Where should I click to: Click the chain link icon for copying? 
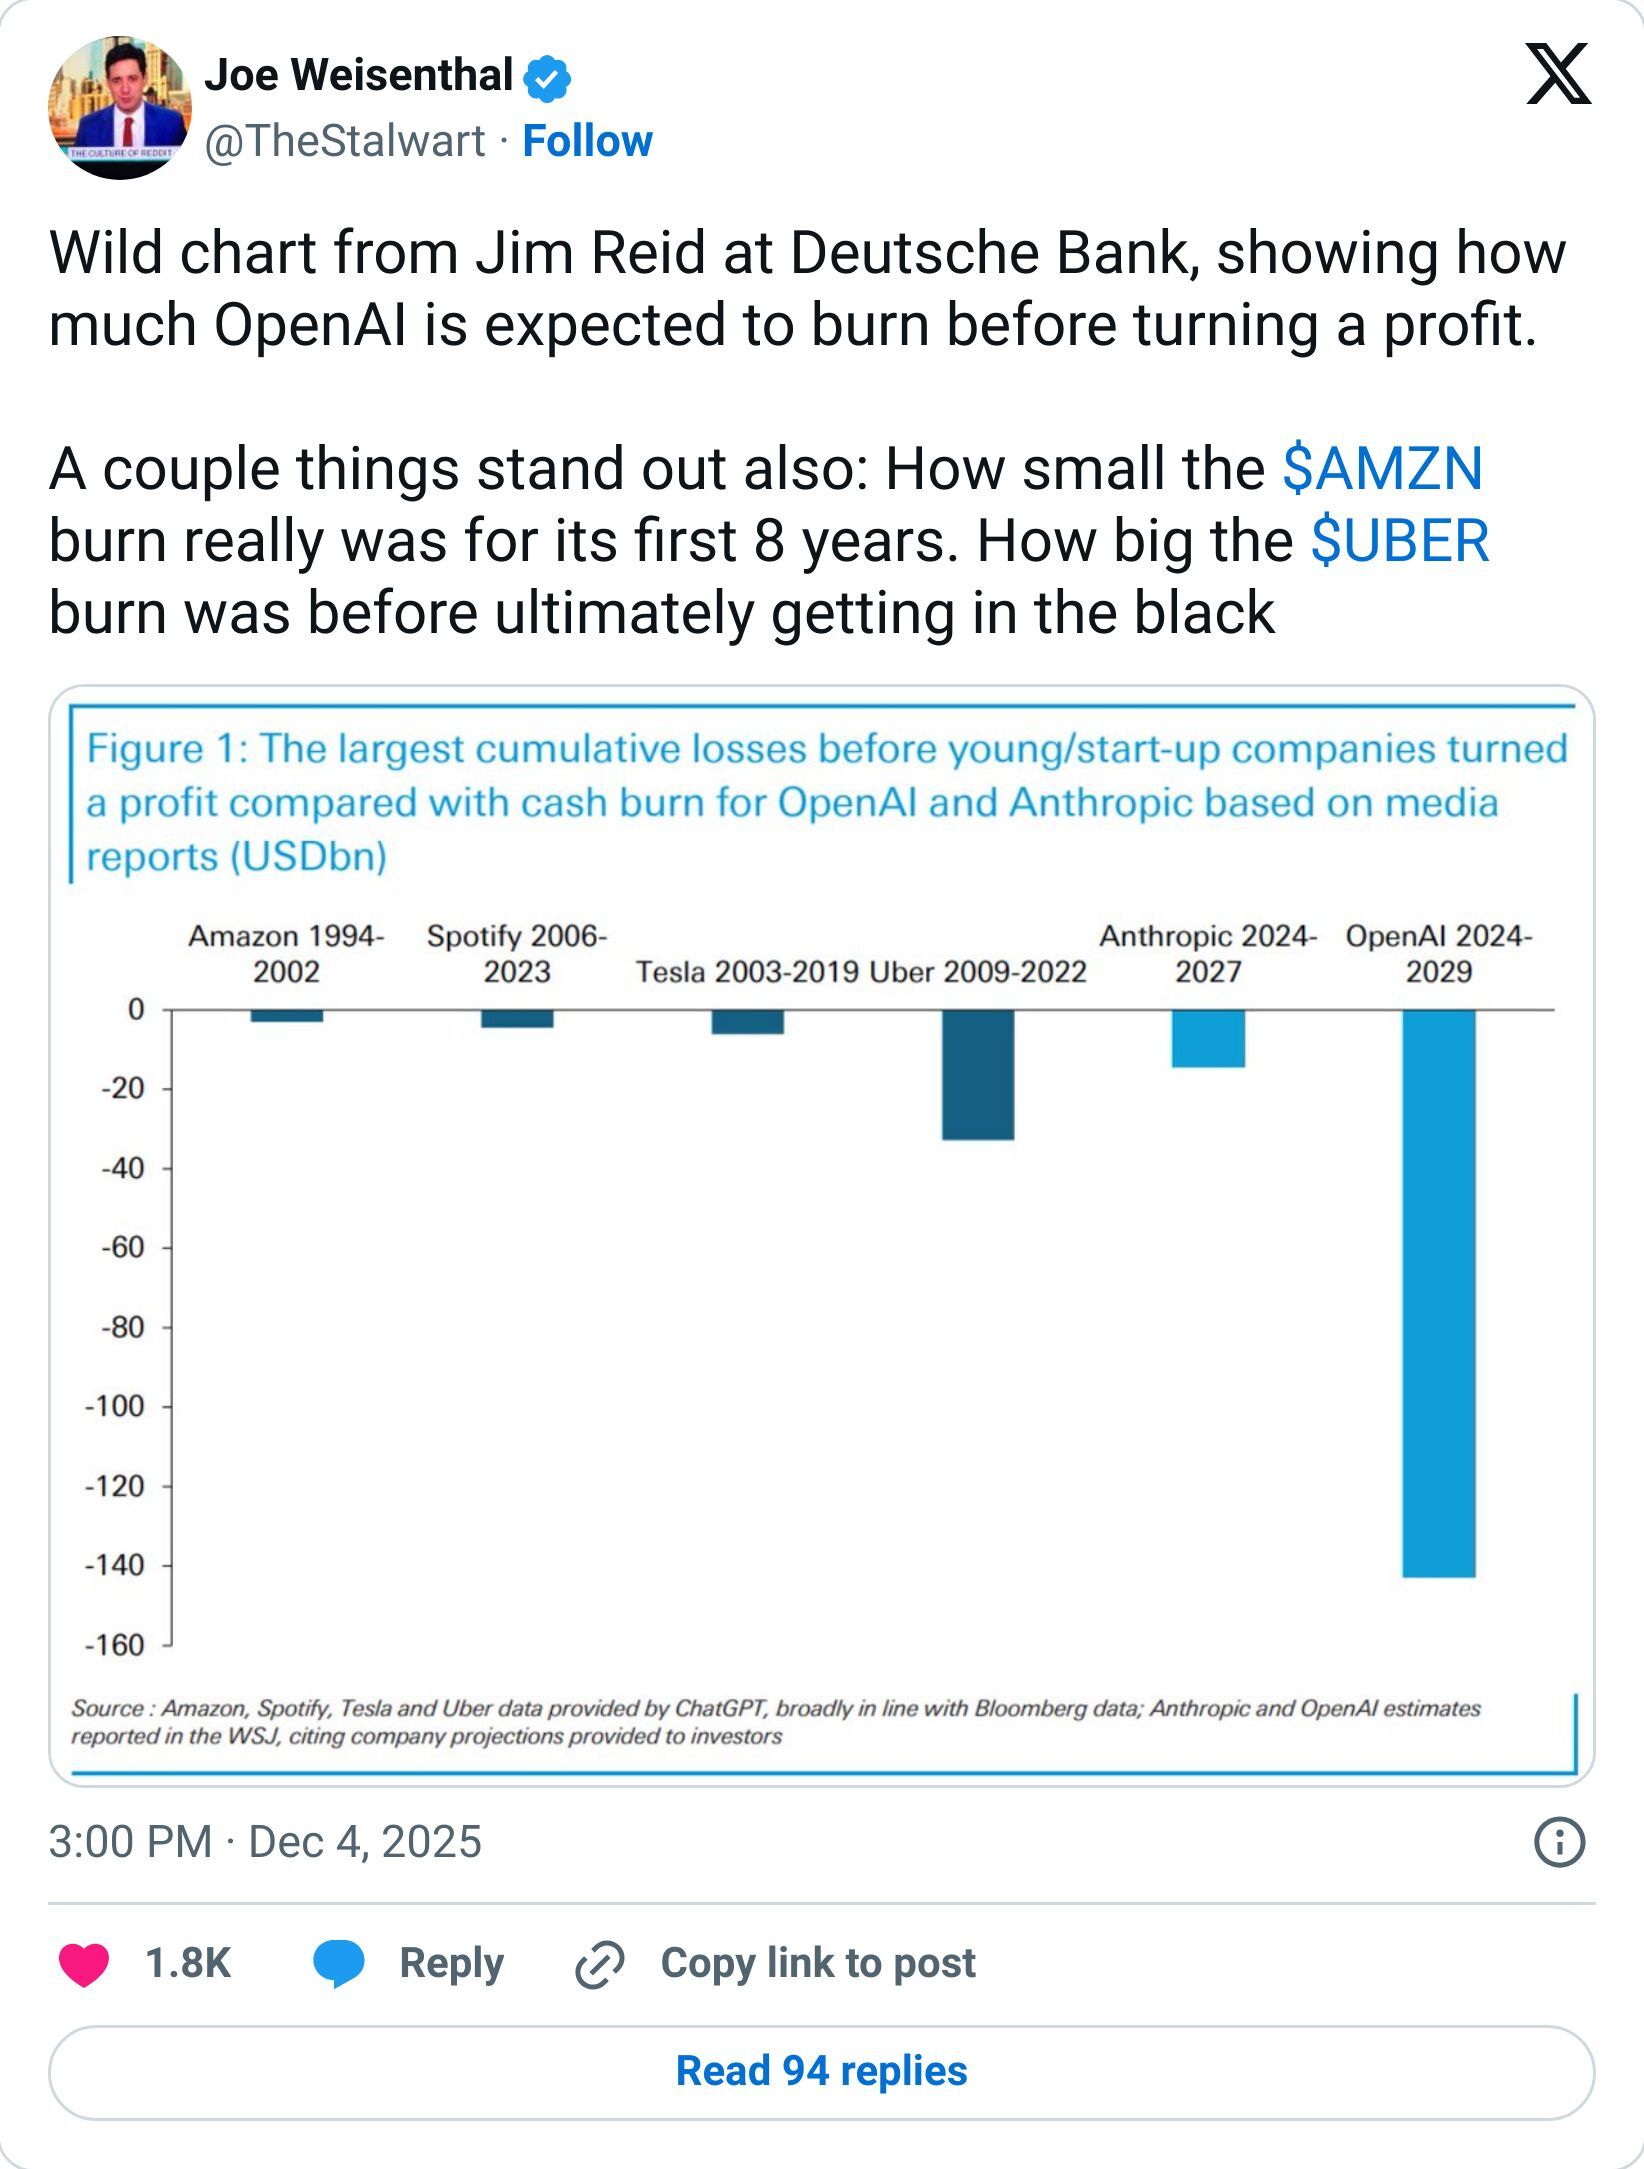point(596,1963)
